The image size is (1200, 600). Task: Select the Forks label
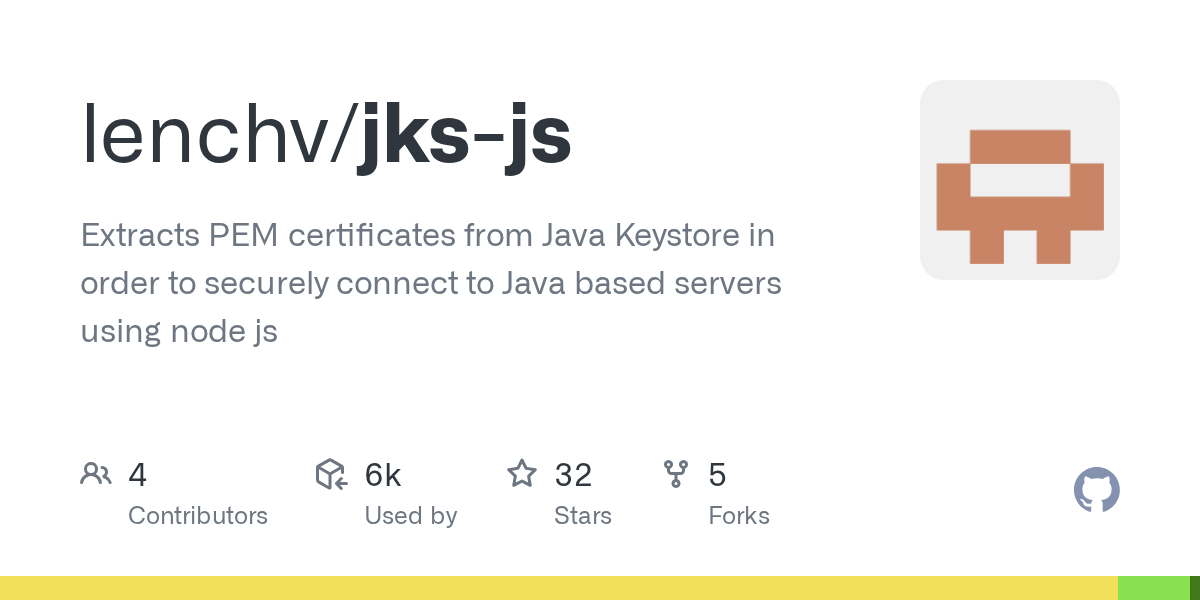tap(739, 516)
